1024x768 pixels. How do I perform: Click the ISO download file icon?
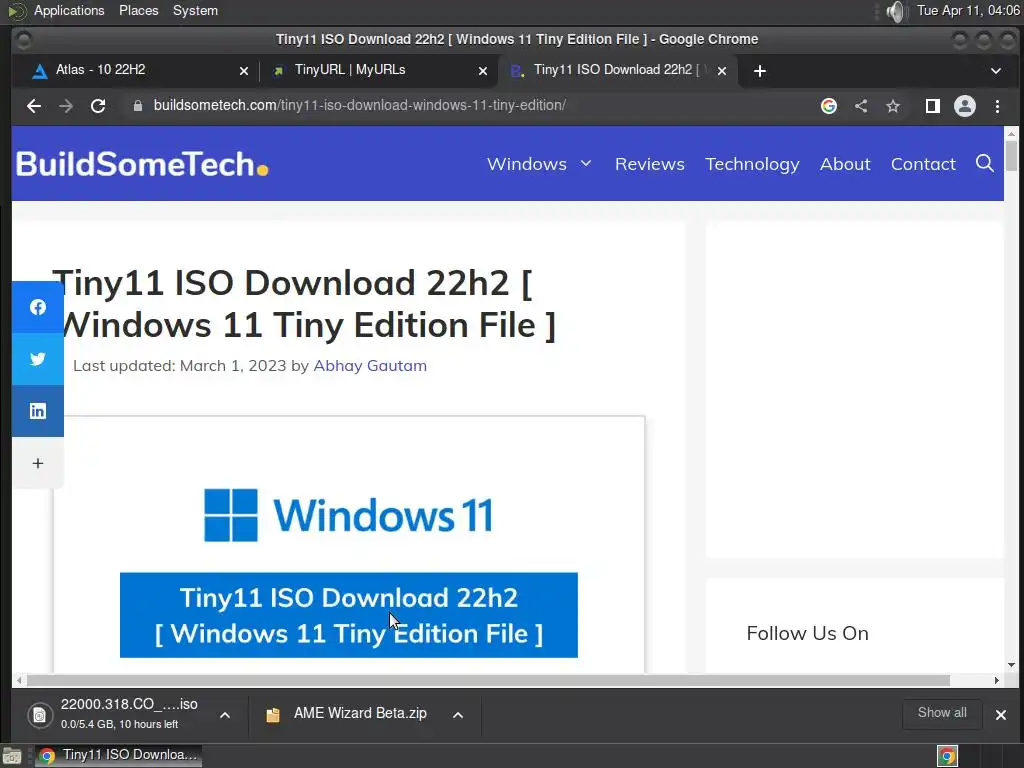tap(40, 715)
